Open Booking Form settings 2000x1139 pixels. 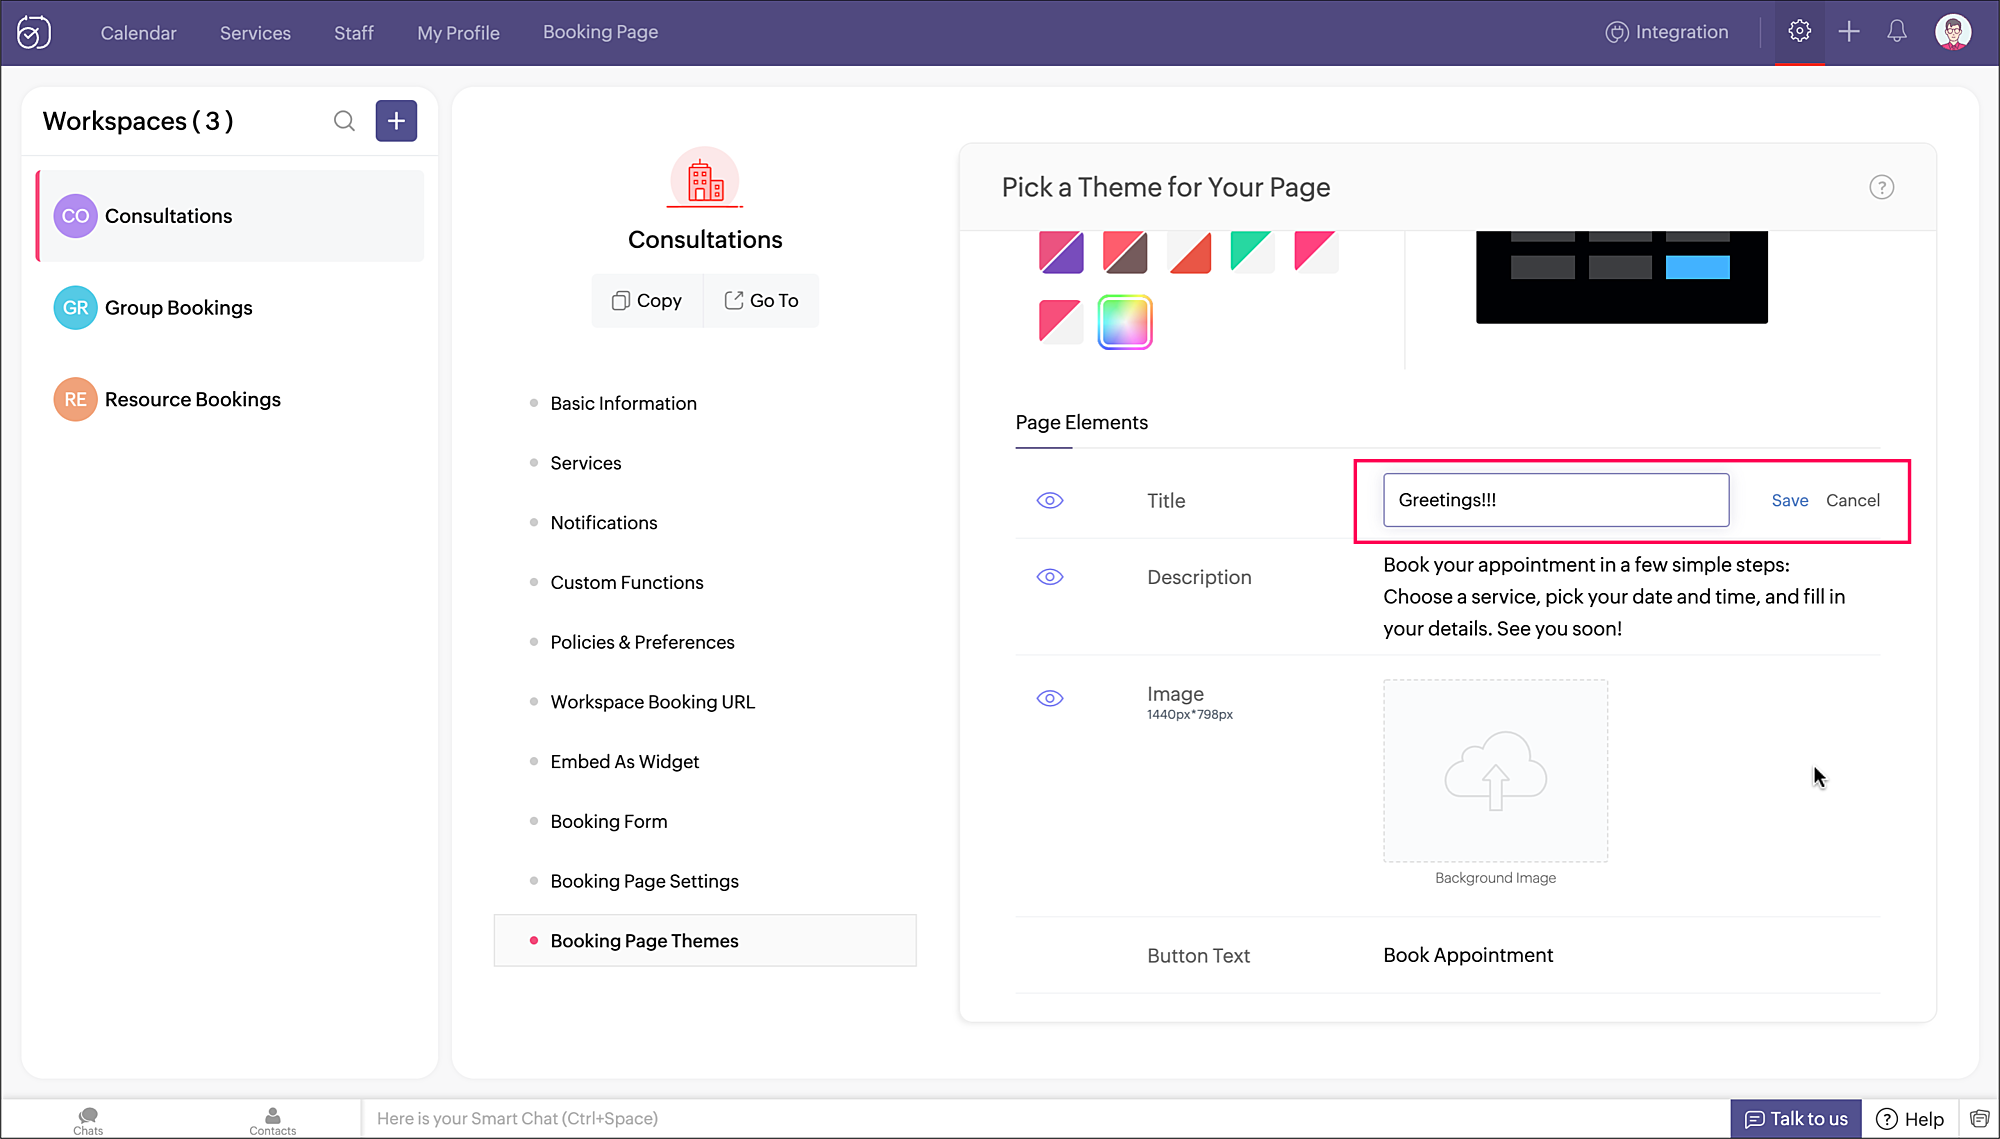608,821
